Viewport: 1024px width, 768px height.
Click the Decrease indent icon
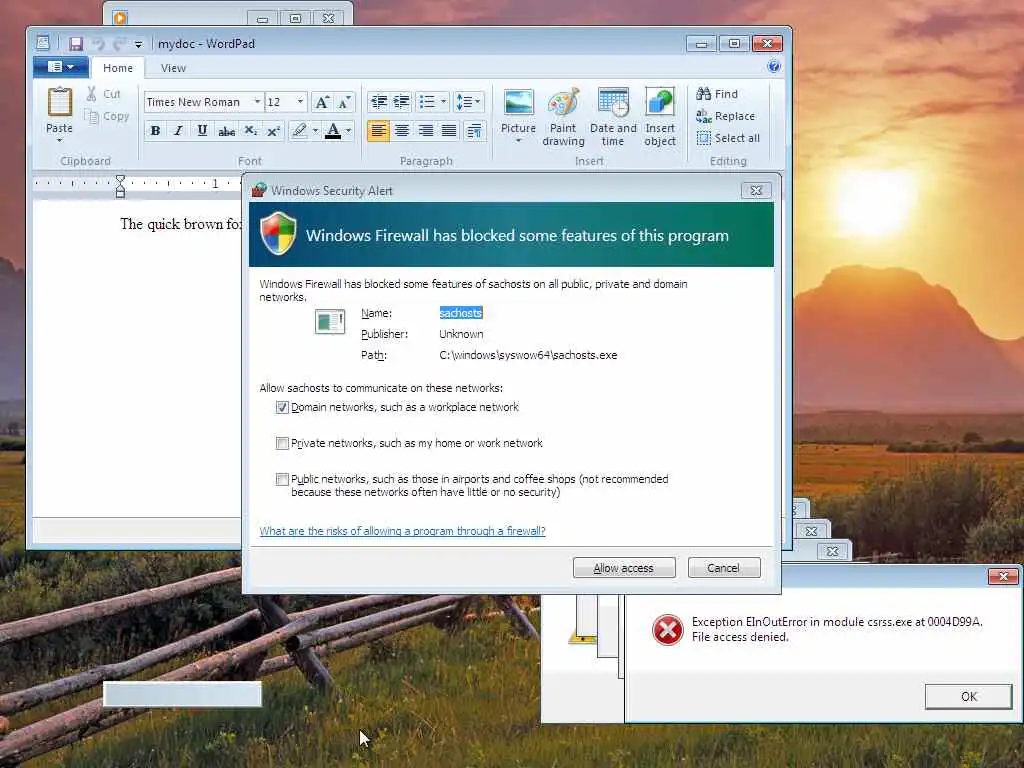coord(379,102)
